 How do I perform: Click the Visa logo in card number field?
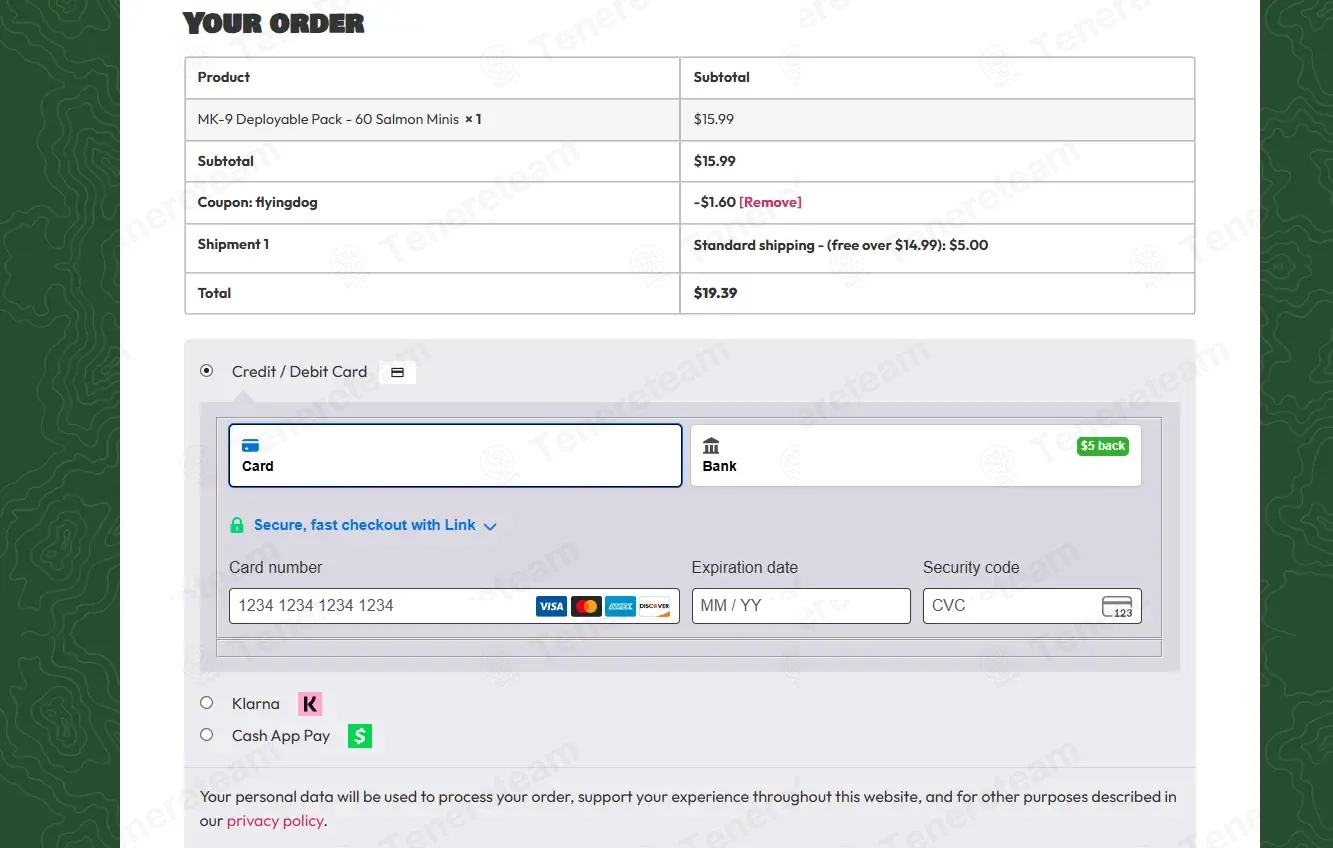551,606
